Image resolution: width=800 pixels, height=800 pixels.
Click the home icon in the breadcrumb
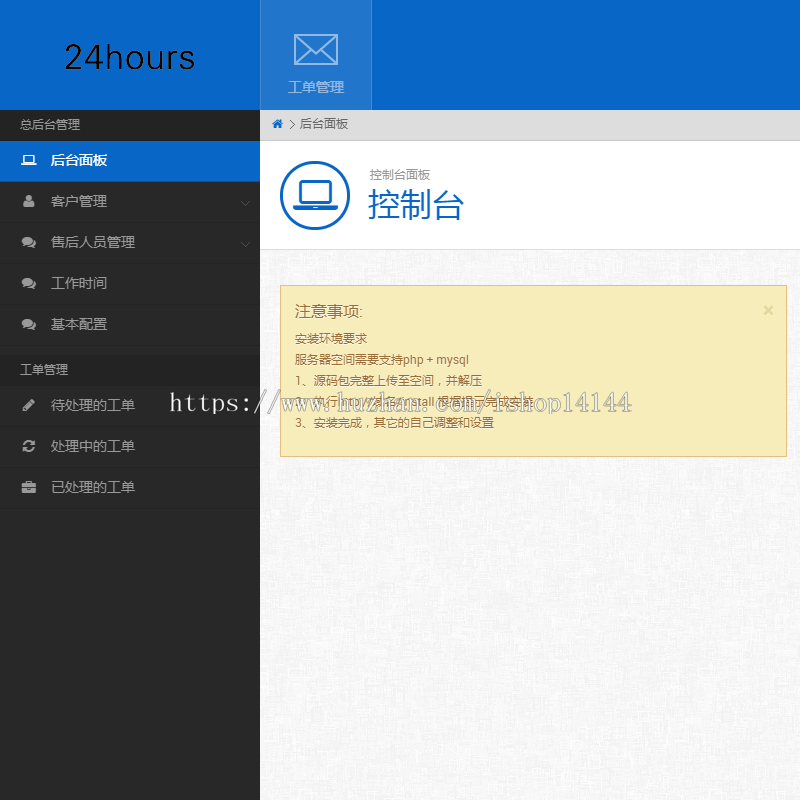pyautogui.click(x=276, y=125)
